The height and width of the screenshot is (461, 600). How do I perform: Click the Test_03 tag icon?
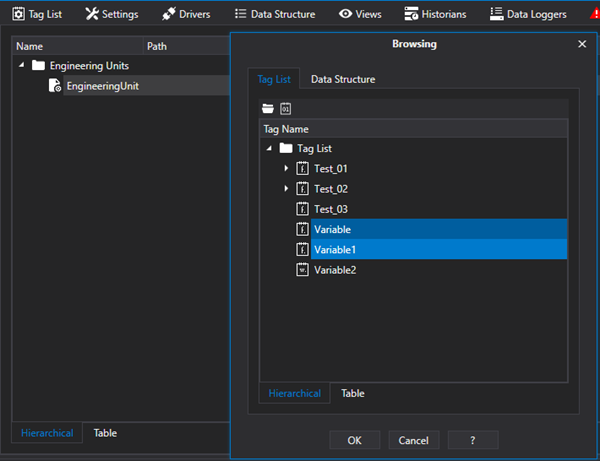tap(302, 209)
